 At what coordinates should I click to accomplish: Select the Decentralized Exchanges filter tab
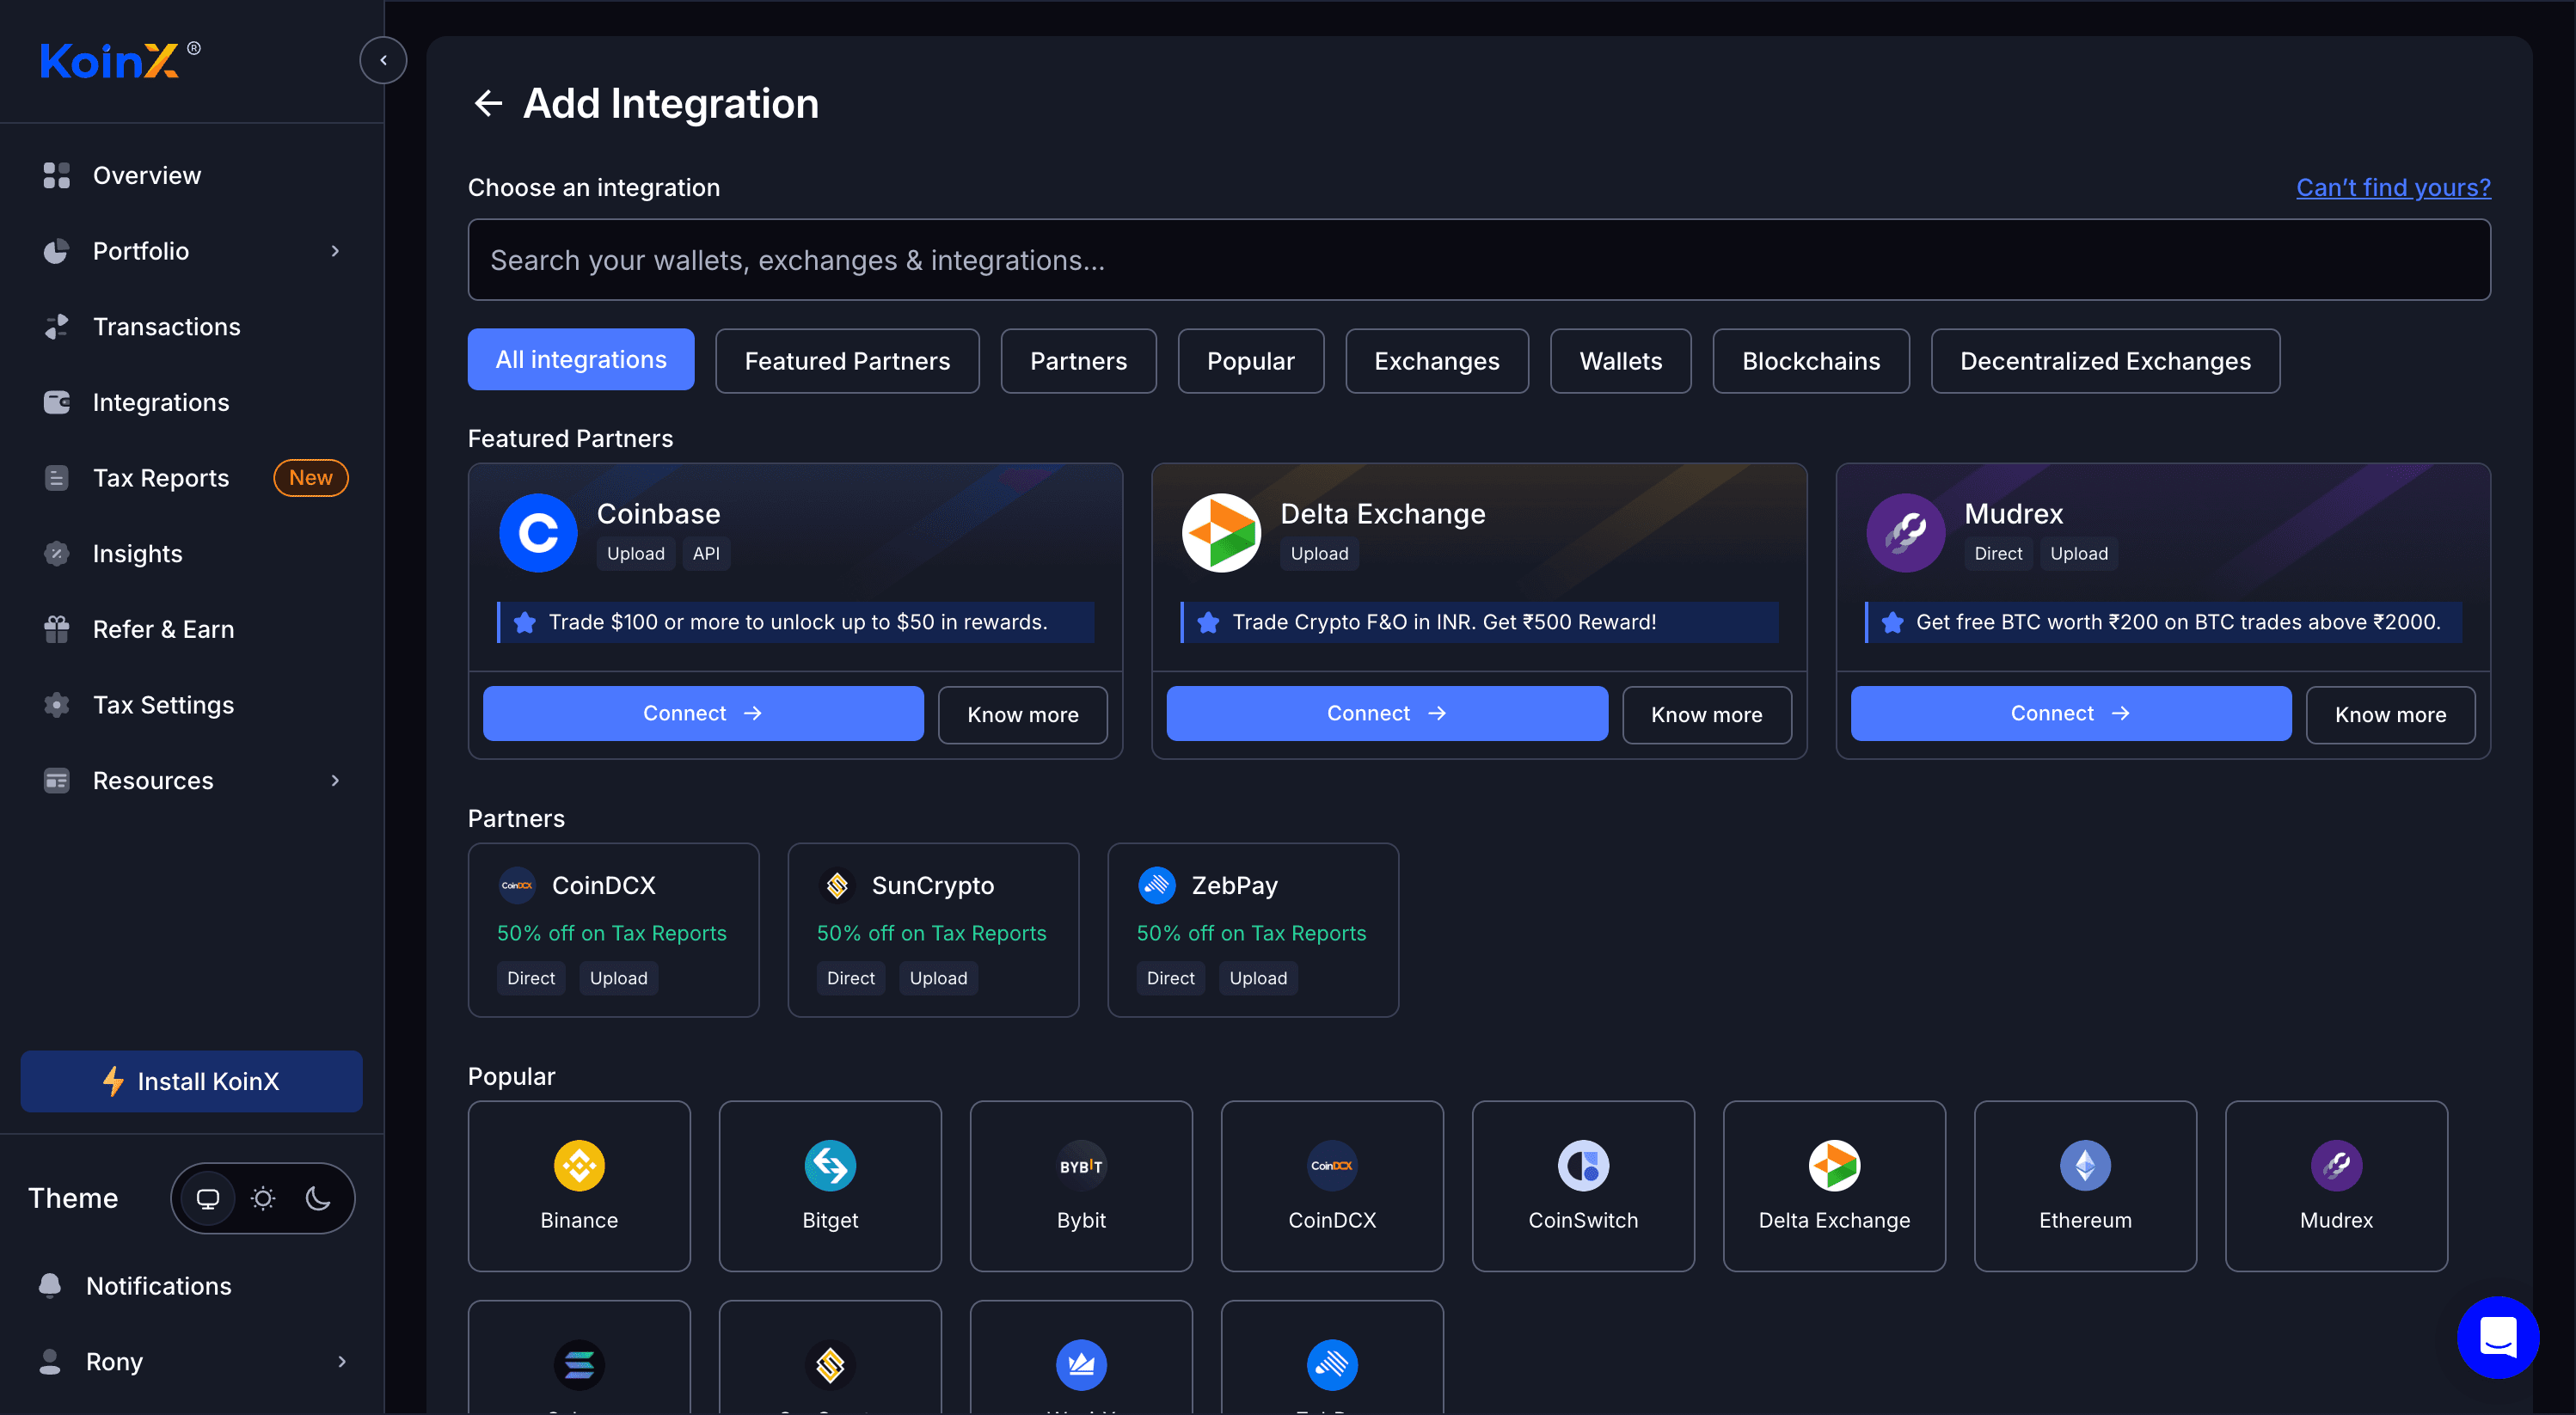2105,361
